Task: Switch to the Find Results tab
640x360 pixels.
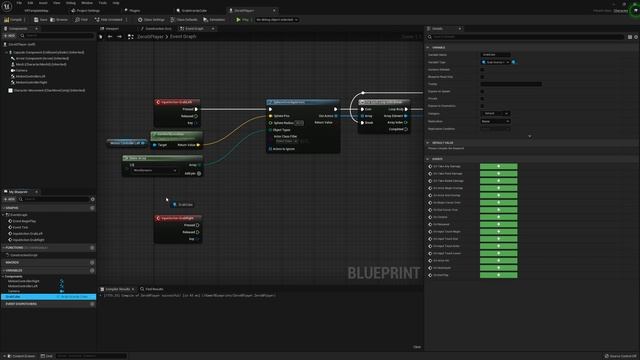Action: point(152,289)
